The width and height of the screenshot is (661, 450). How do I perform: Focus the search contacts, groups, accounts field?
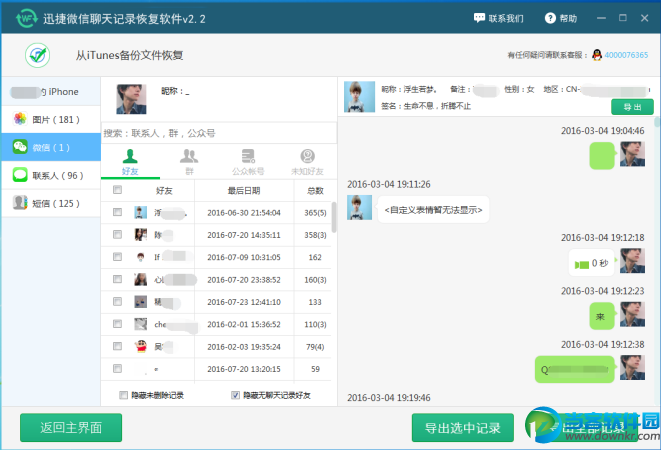click(219, 133)
